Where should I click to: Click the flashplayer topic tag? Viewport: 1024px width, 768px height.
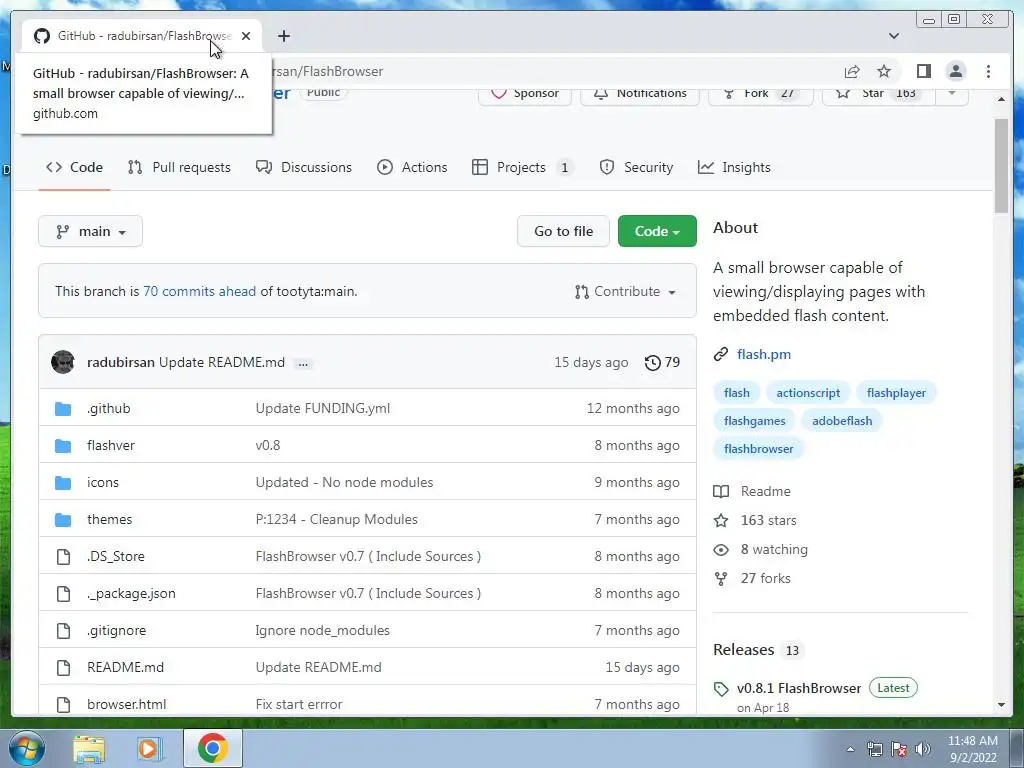click(x=896, y=392)
